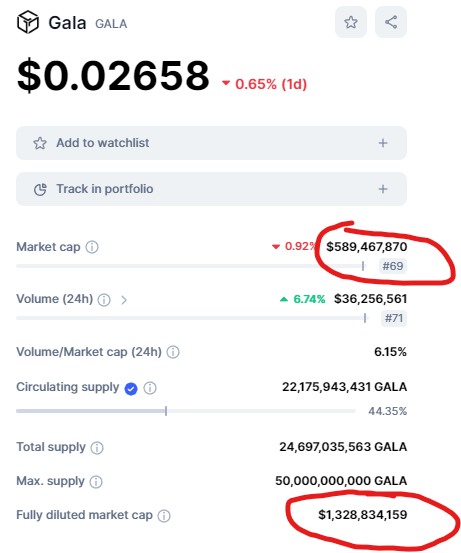
Task: Open Circulating supply info tooltip icon
Action: pyautogui.click(x=150, y=388)
